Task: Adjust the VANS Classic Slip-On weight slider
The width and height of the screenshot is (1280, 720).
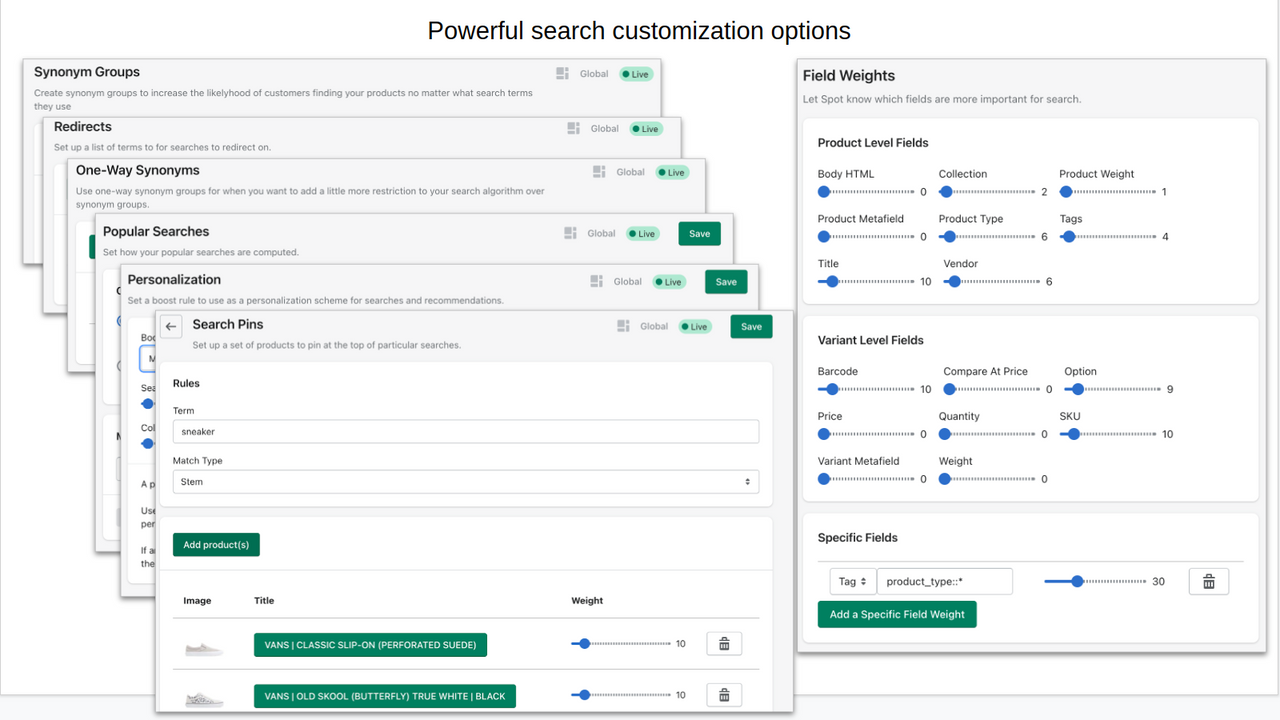Action: point(620,644)
